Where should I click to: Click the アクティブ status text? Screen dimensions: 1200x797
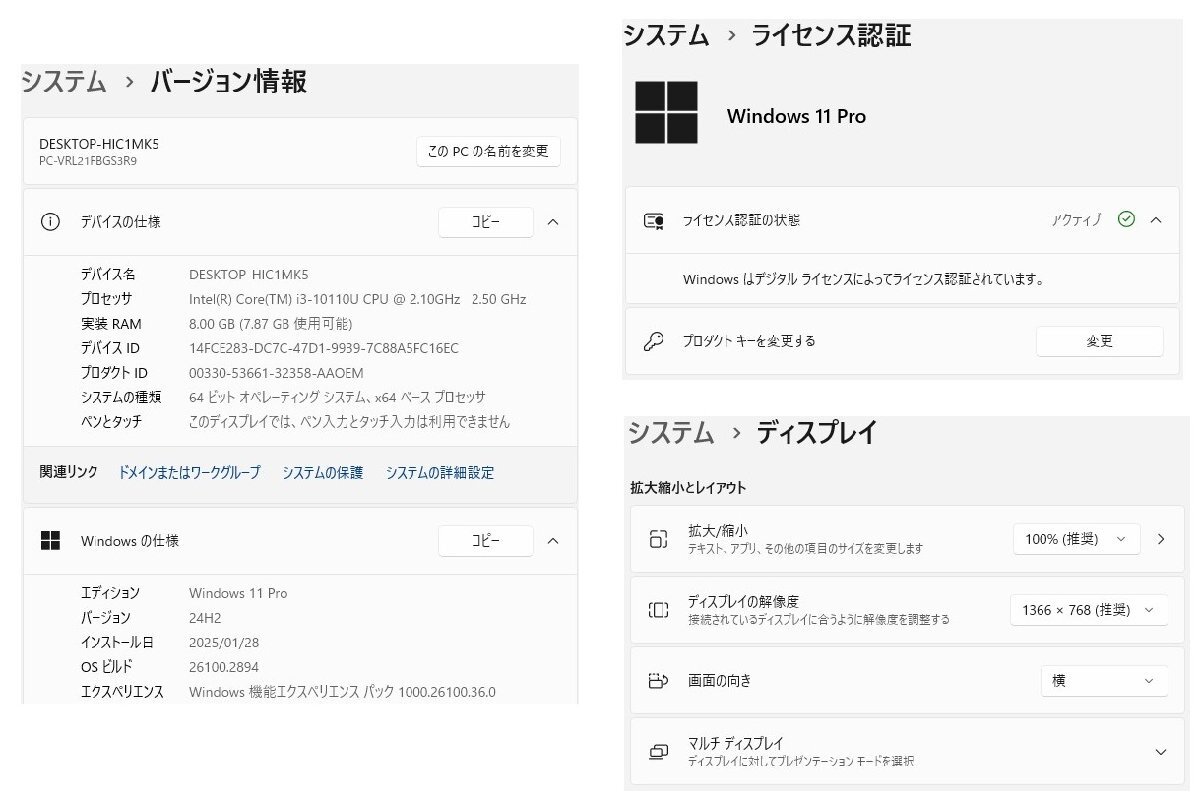[1077, 219]
